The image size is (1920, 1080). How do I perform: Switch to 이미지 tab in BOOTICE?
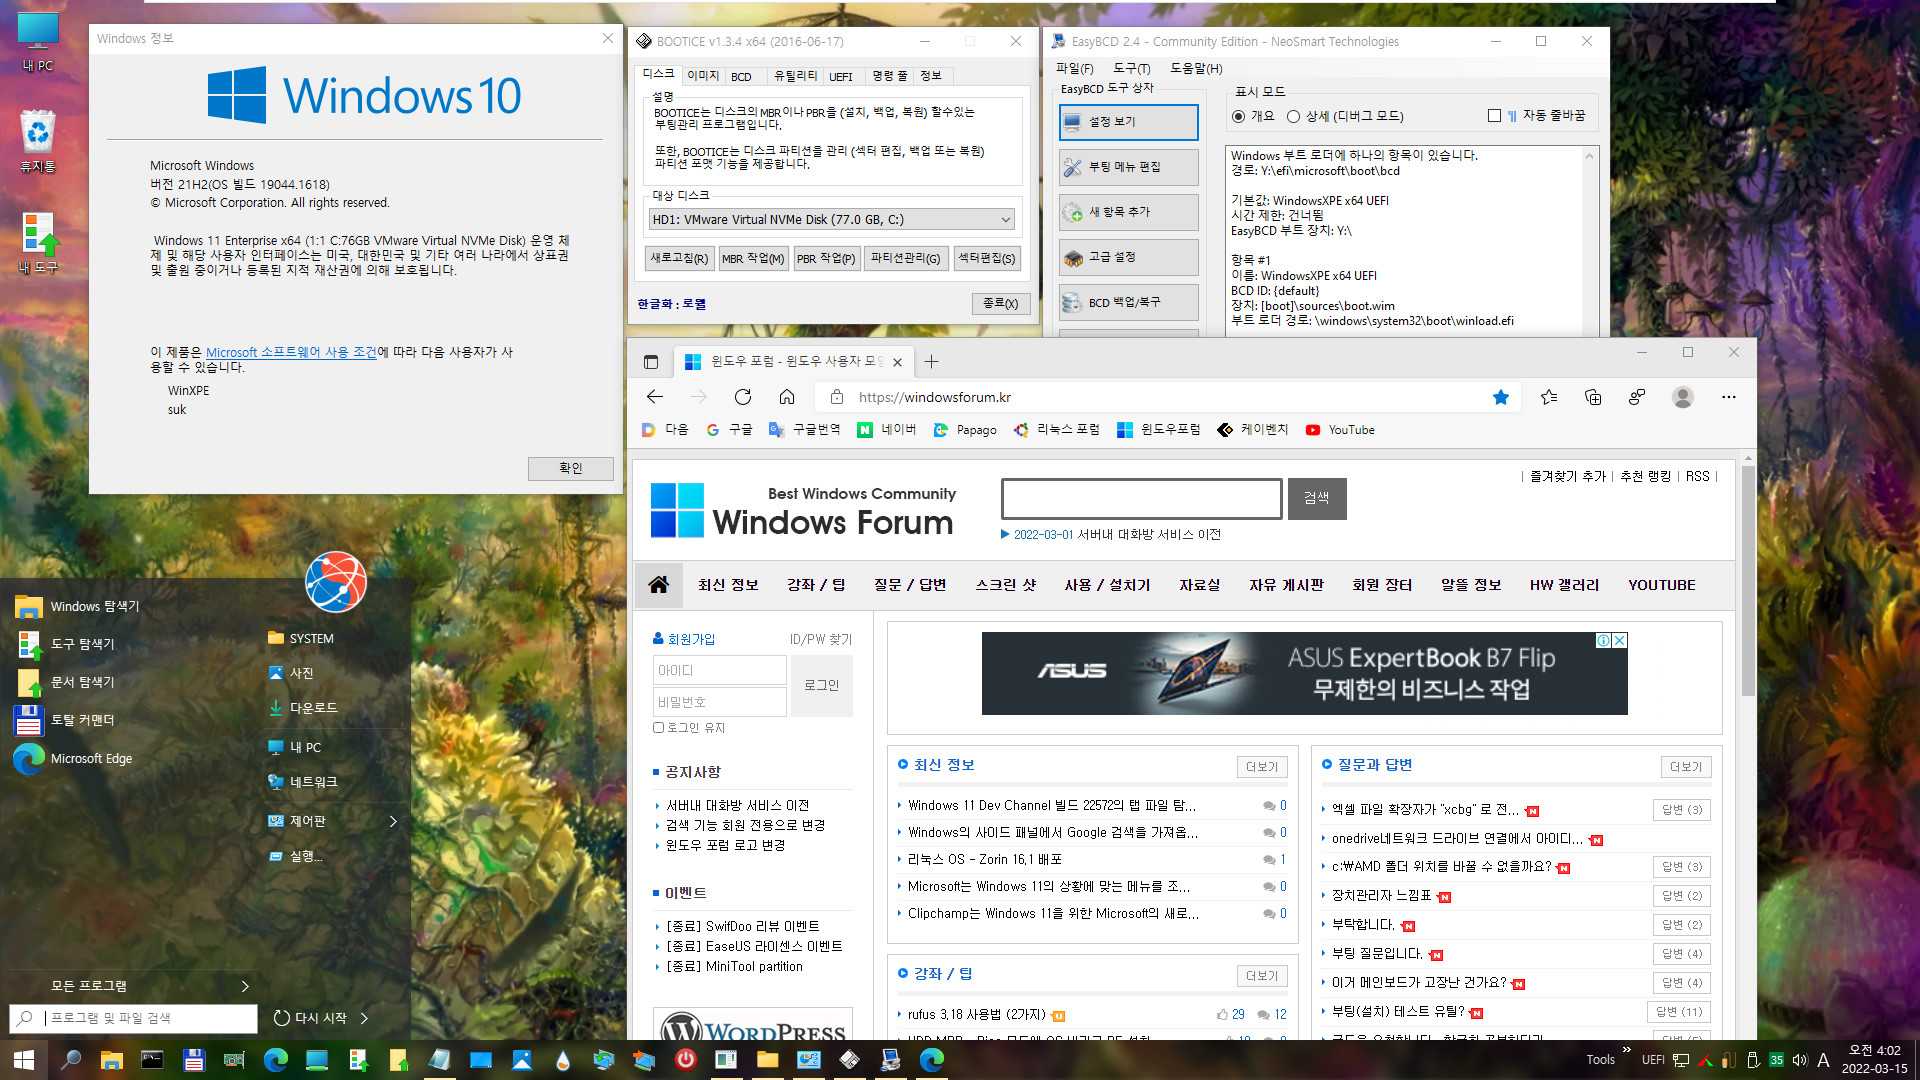tap(703, 76)
